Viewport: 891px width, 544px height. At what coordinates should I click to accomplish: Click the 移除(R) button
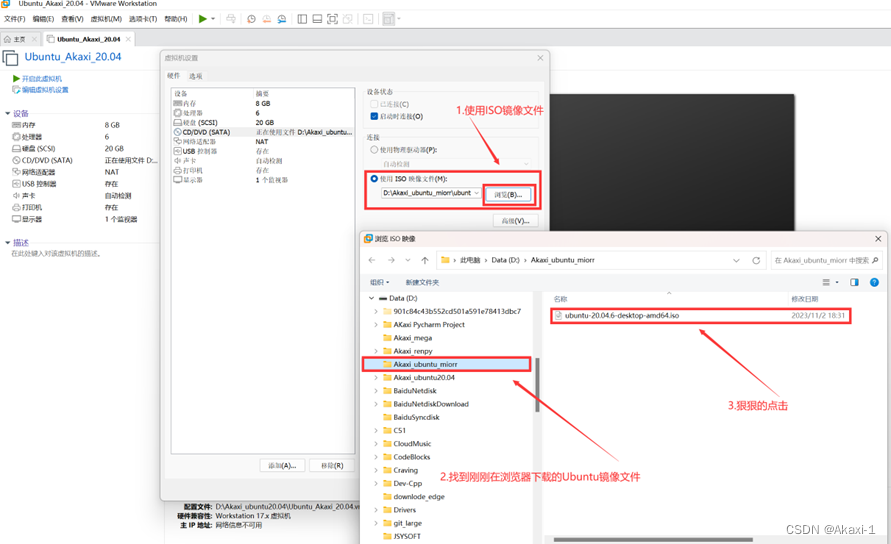332,466
